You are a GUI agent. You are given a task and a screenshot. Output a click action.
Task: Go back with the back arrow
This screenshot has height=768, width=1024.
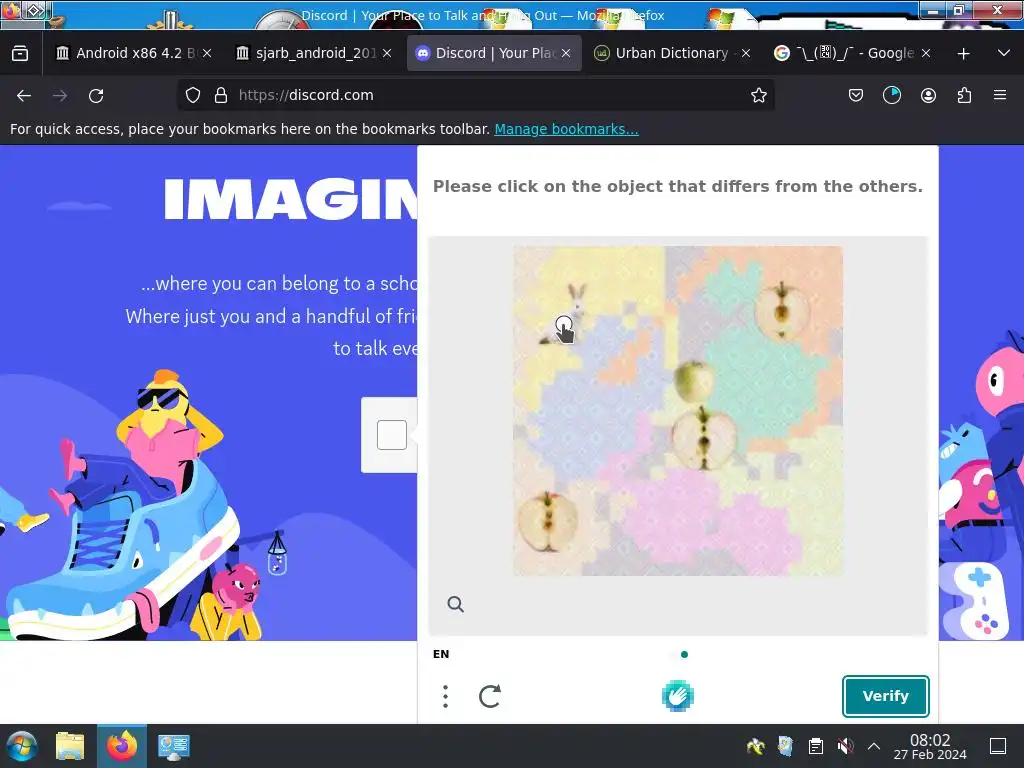click(x=24, y=95)
